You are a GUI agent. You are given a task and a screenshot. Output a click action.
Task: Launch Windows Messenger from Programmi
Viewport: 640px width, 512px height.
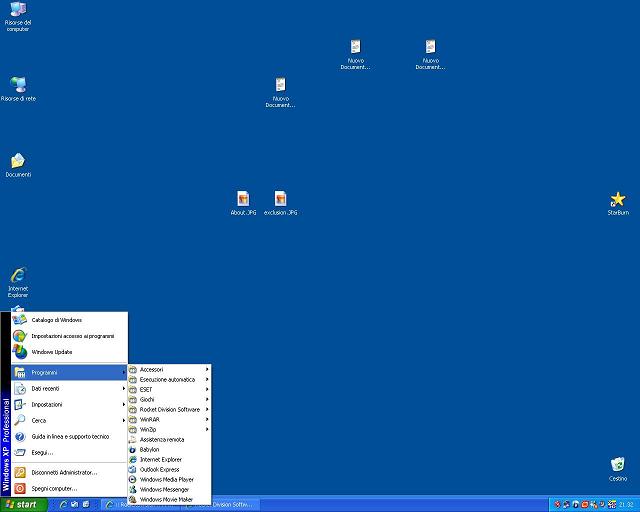coord(169,489)
